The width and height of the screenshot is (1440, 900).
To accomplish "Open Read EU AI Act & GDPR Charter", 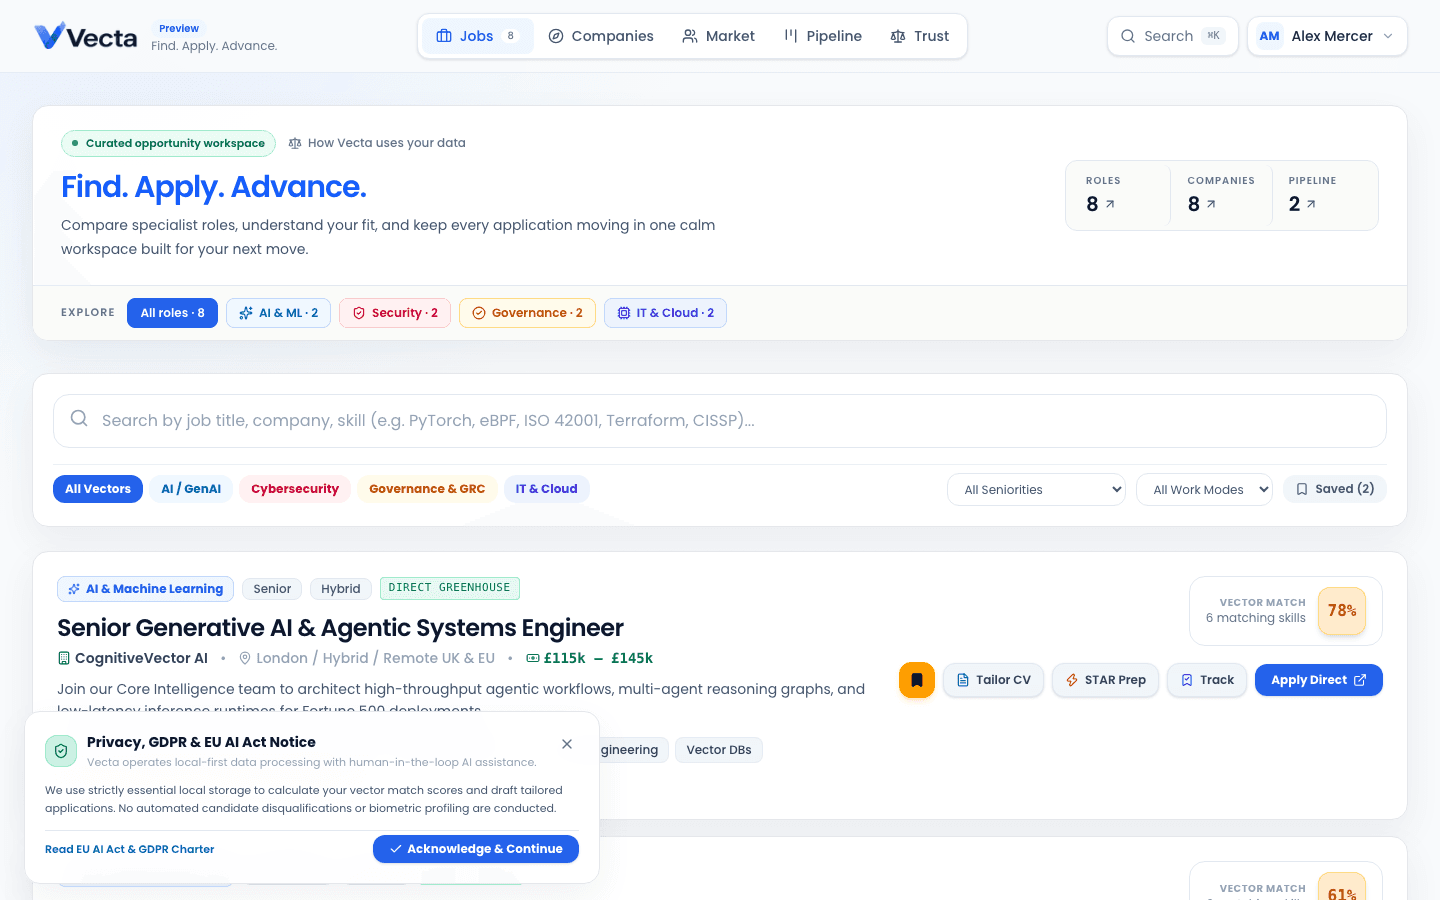I will [x=130, y=849].
